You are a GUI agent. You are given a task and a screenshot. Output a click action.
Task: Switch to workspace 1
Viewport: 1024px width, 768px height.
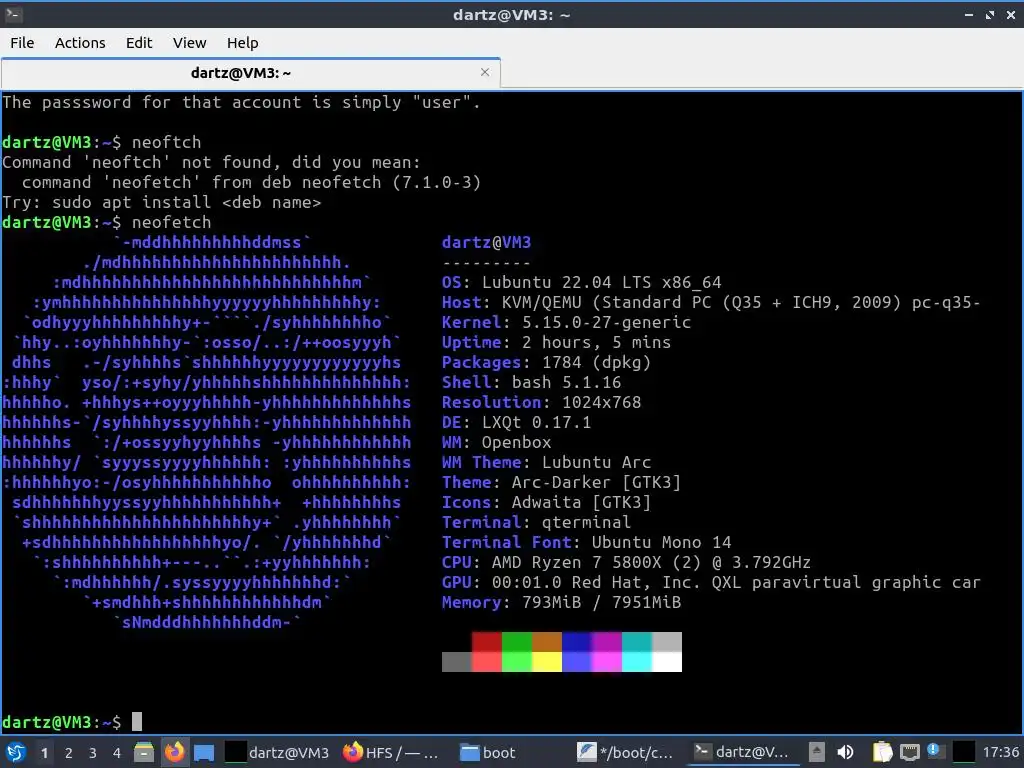click(44, 753)
